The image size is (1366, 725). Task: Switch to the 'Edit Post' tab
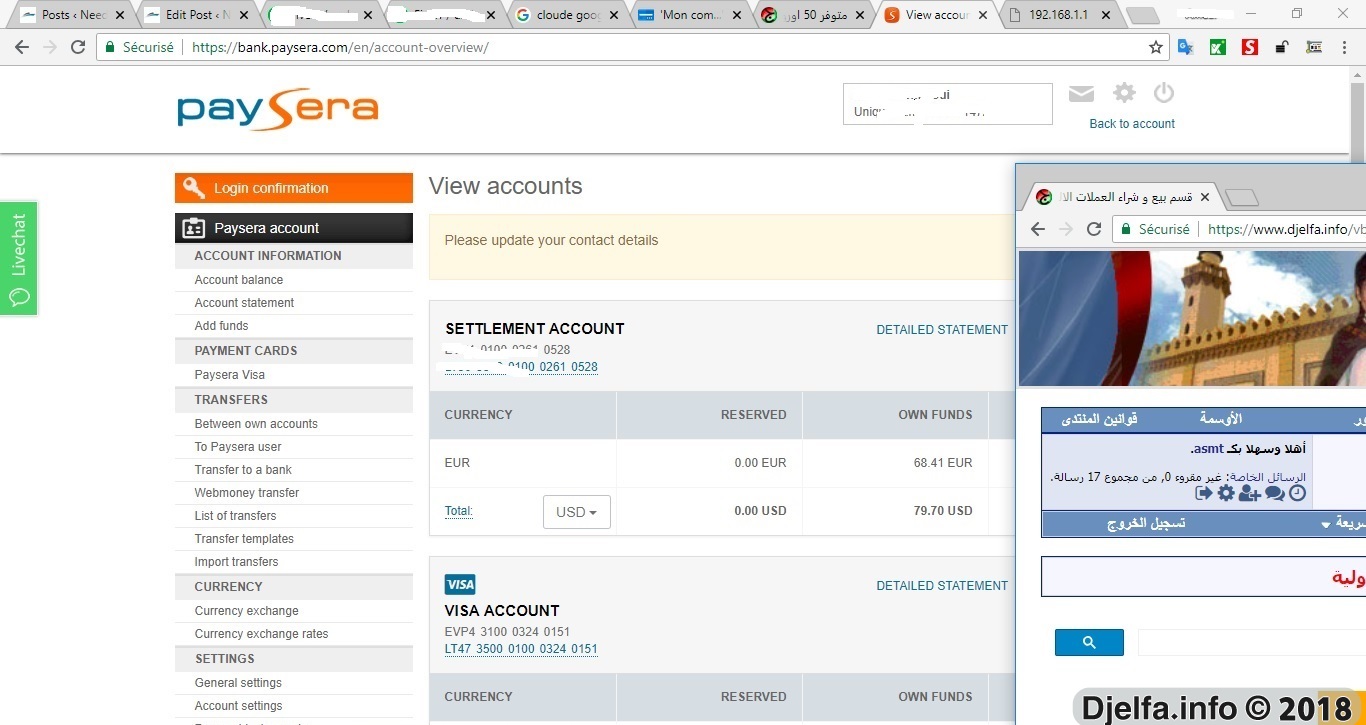[197, 15]
